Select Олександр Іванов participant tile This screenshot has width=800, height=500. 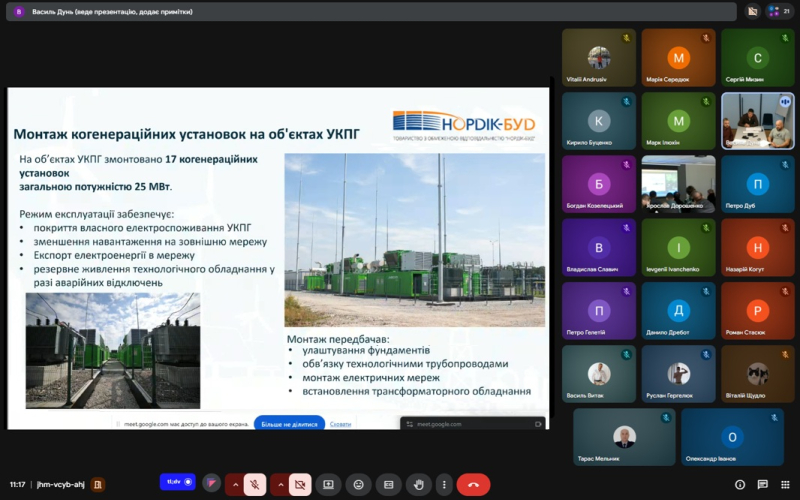[732, 437]
